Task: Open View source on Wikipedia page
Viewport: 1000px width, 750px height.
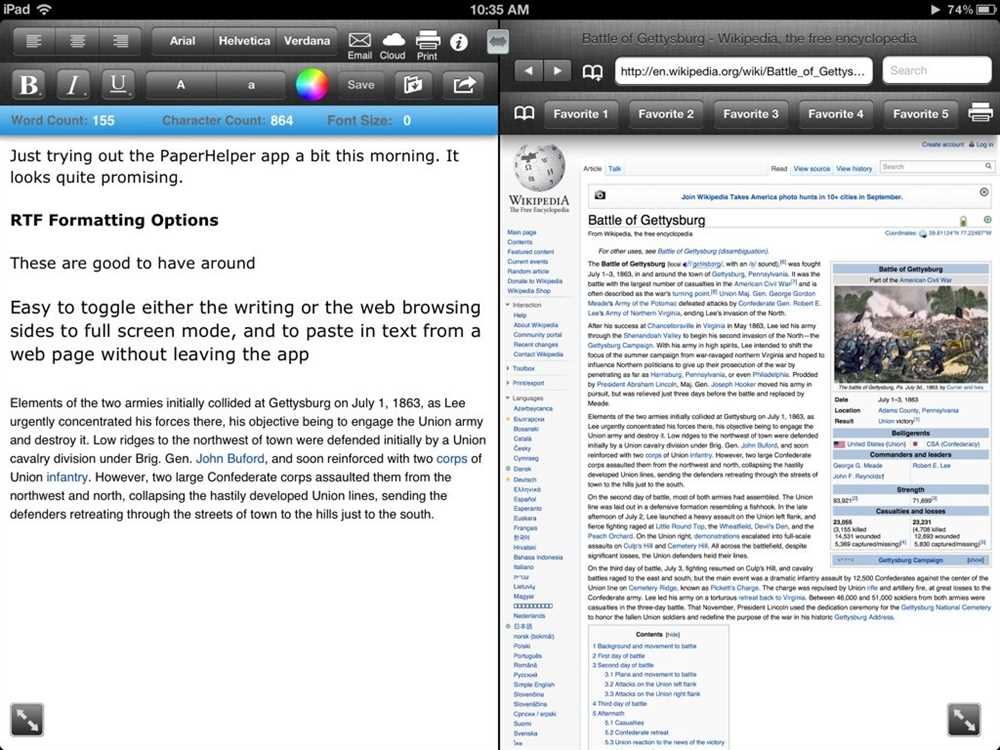Action: (x=811, y=169)
